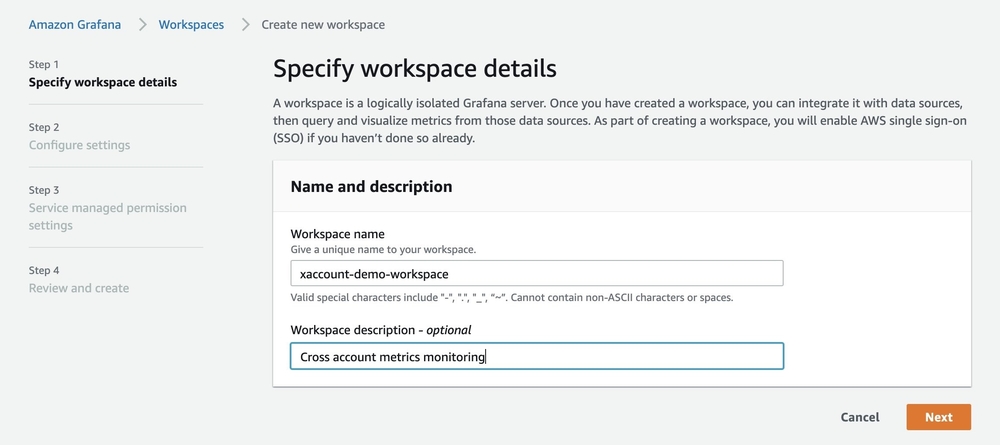Go to Step 4 Review and create

coord(78,279)
